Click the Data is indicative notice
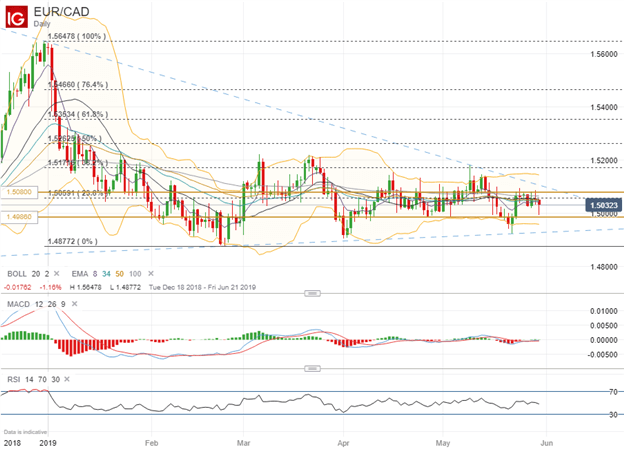The width and height of the screenshot is (624, 449). click(x=25, y=432)
